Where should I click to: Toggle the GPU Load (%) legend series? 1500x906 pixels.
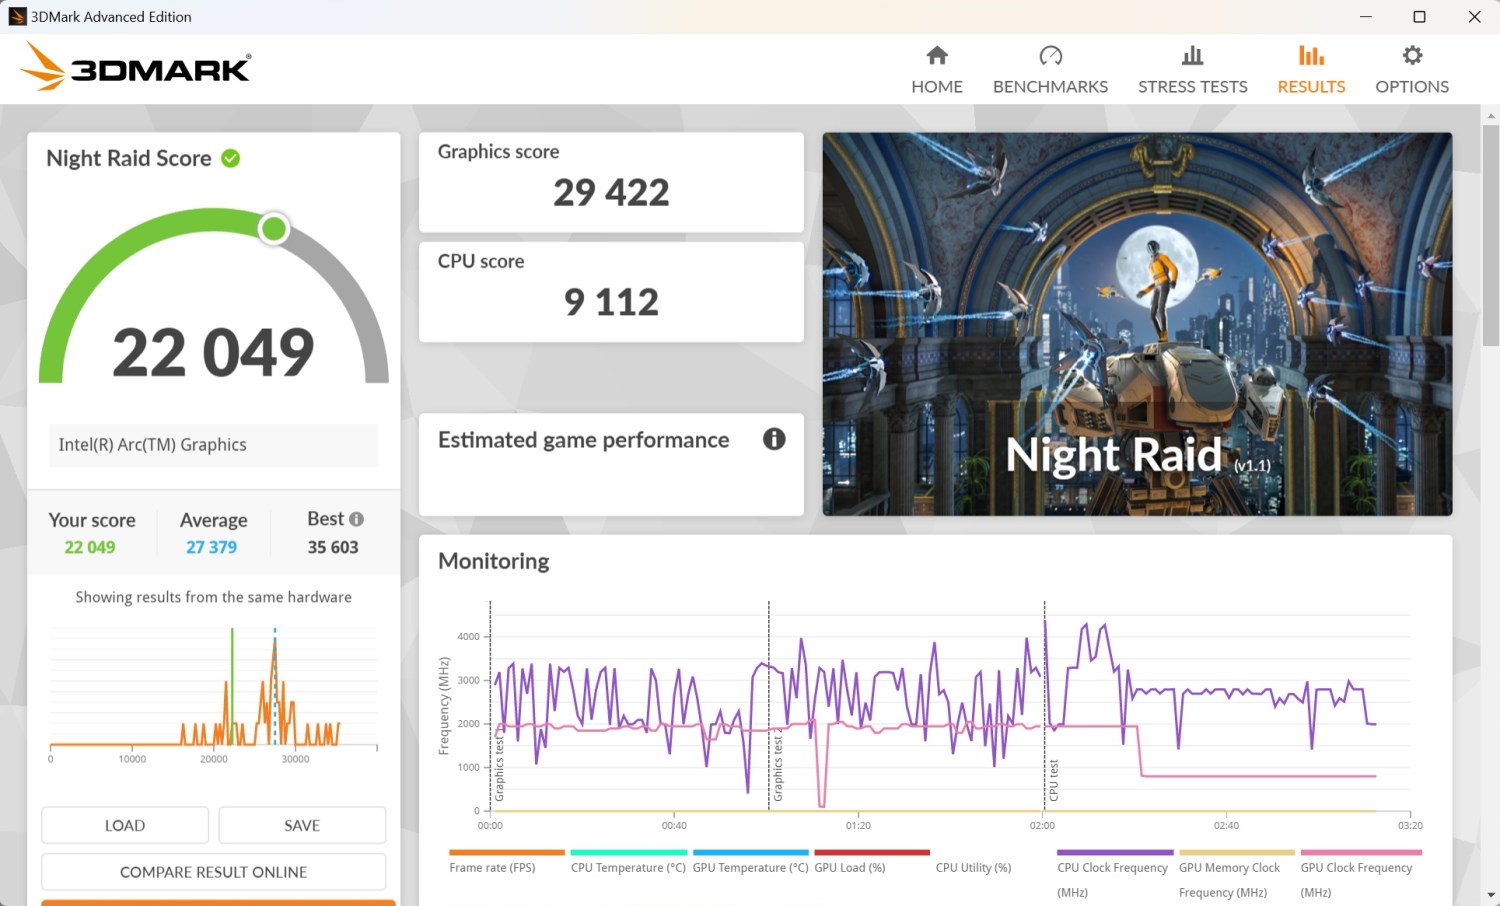pyautogui.click(x=849, y=868)
